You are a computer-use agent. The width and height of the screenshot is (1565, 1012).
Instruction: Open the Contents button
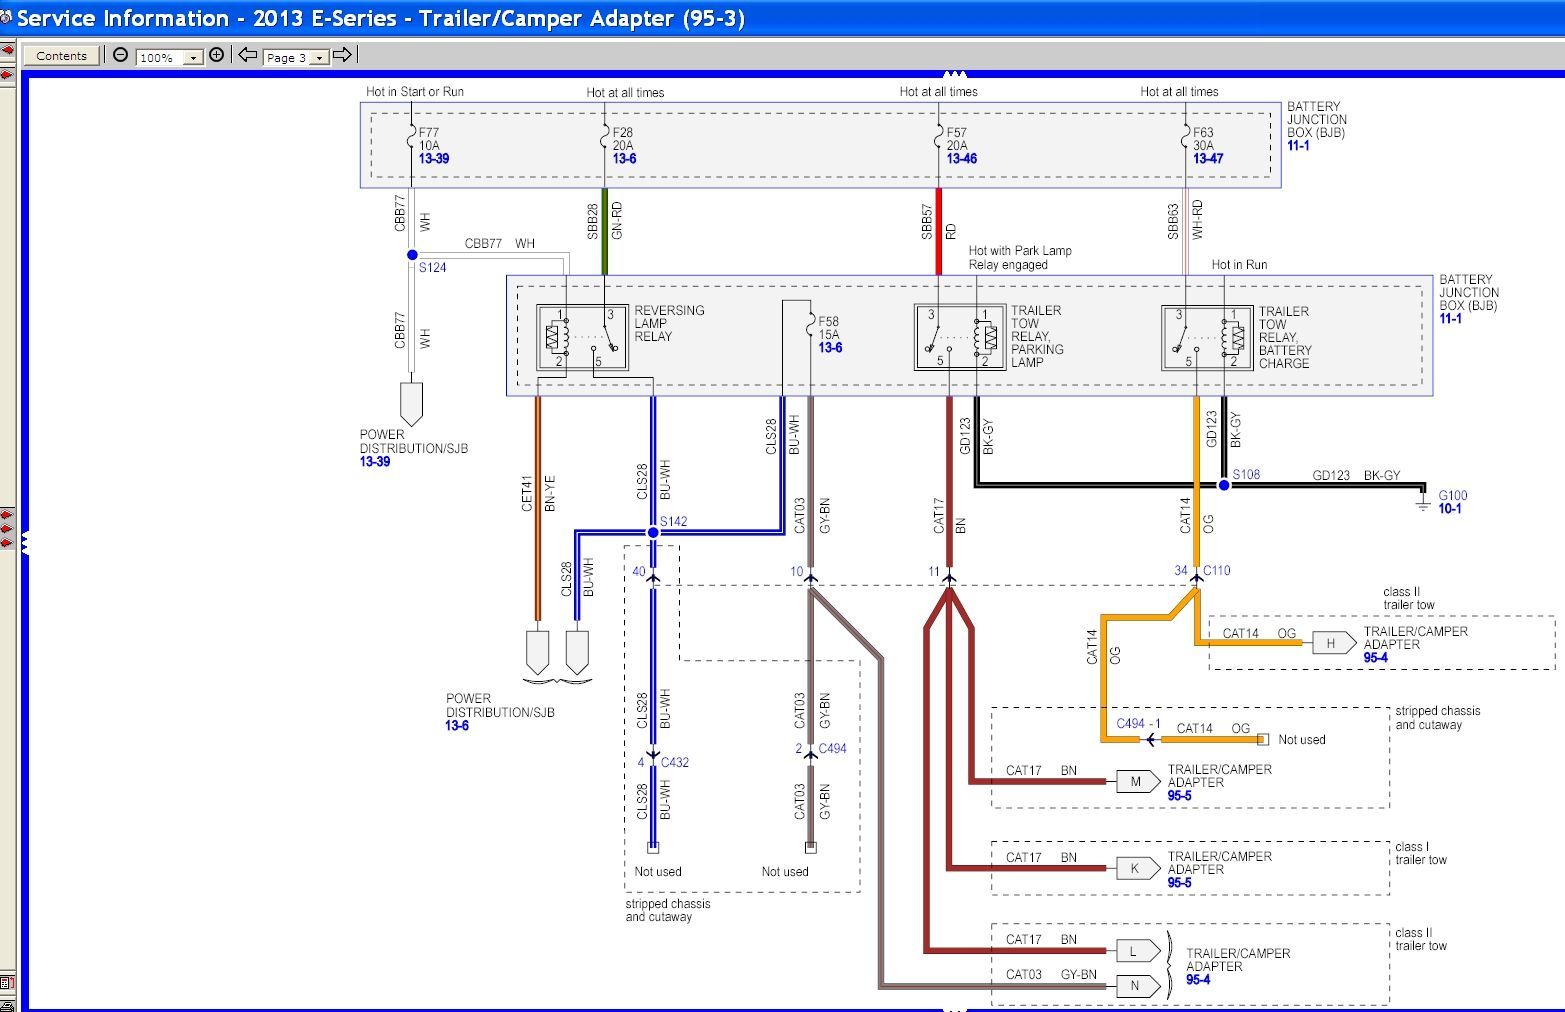(x=61, y=56)
